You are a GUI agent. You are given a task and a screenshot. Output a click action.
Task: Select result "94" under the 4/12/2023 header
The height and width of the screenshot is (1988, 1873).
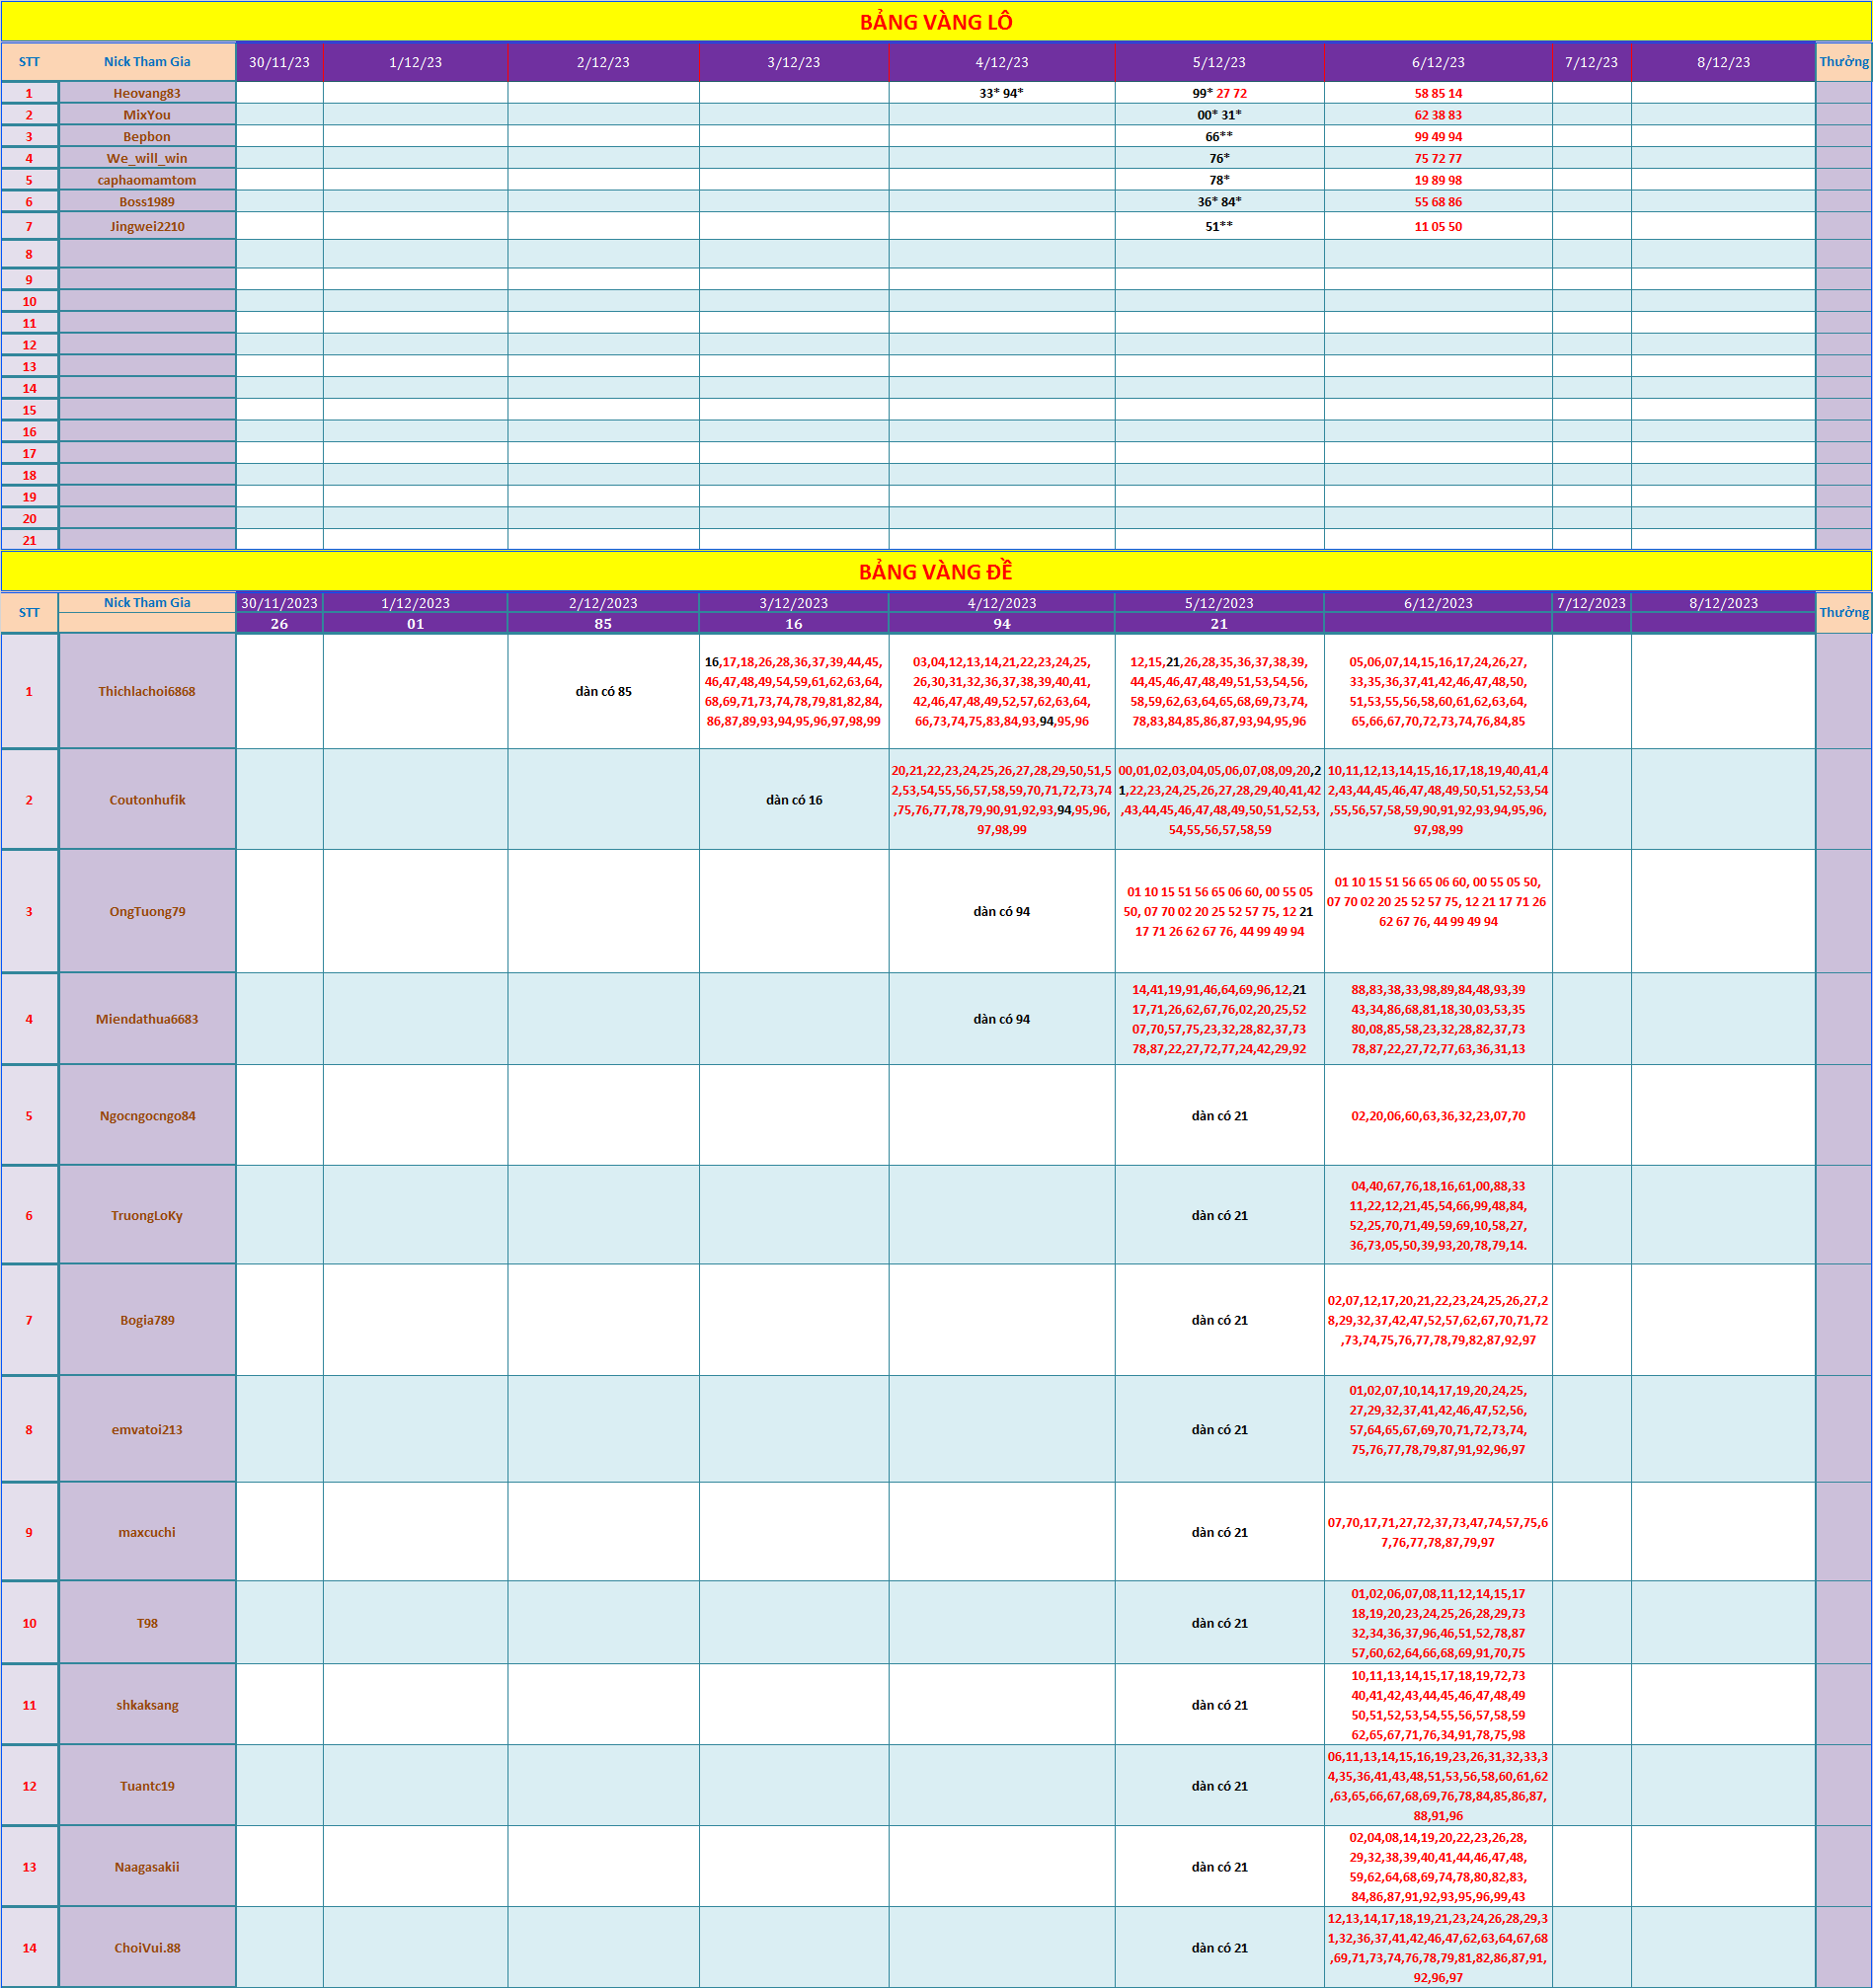pyautogui.click(x=1002, y=624)
